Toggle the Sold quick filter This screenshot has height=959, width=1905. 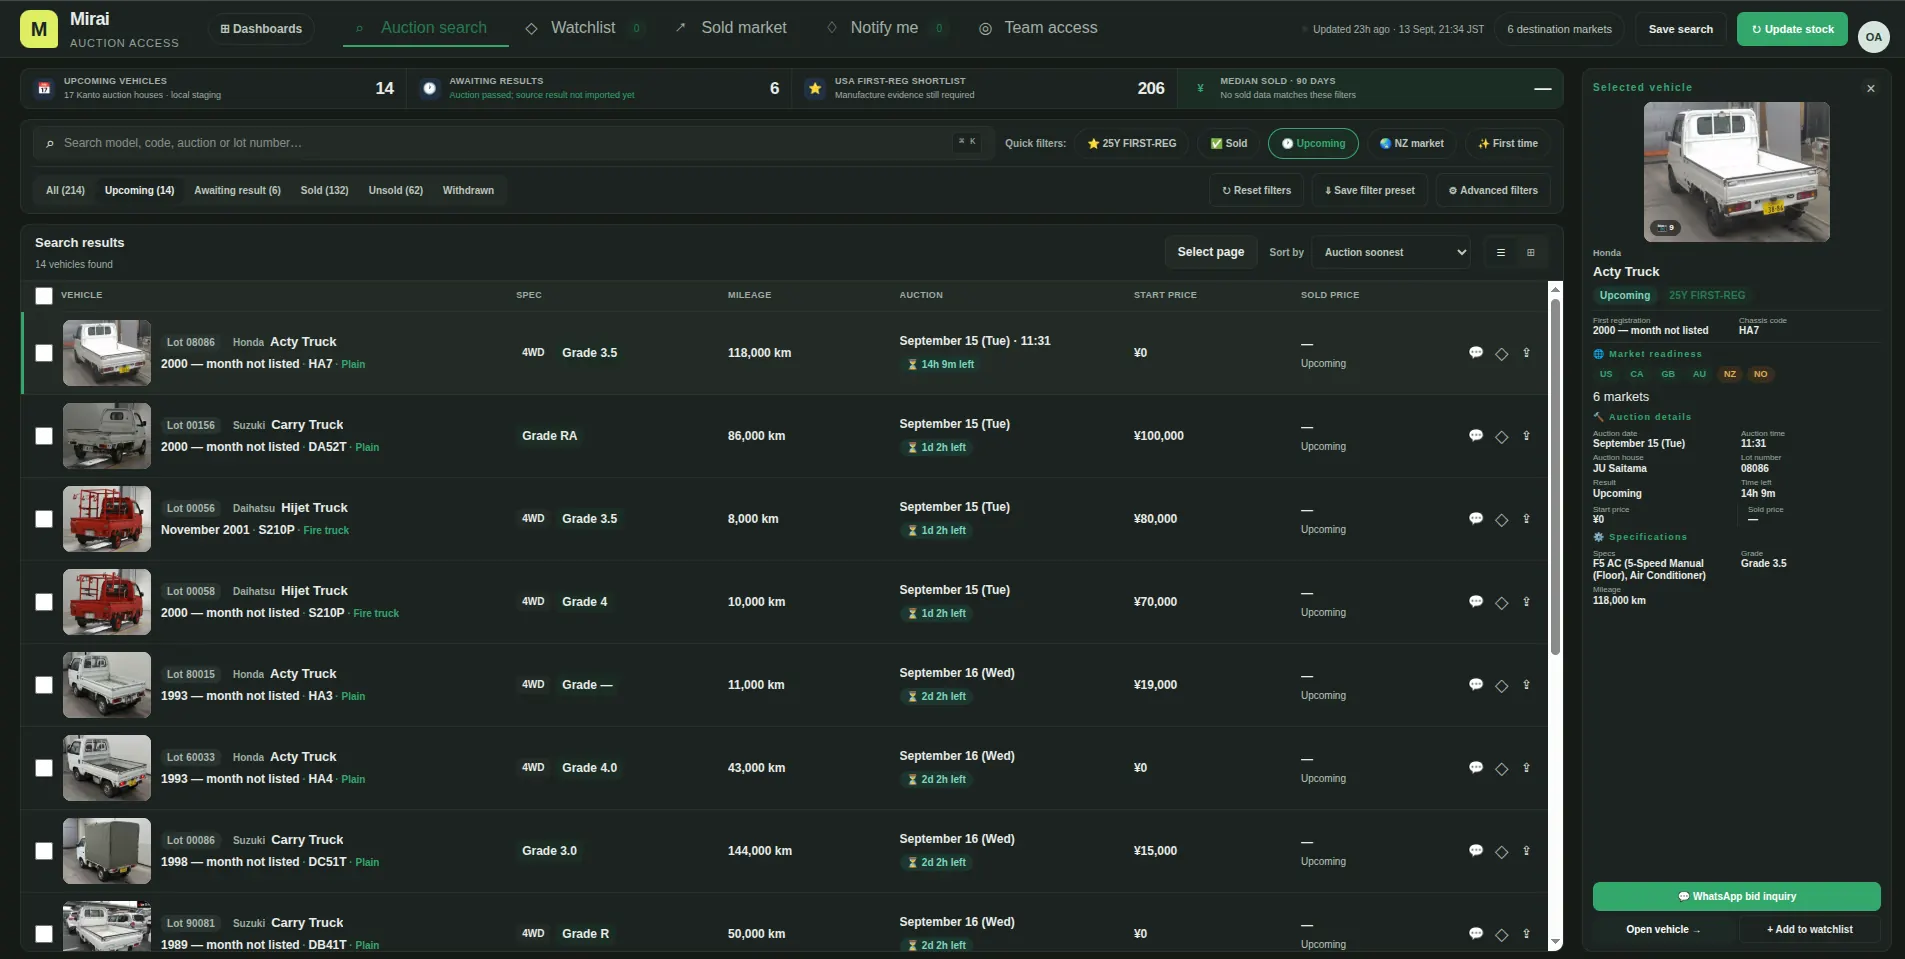pos(1229,143)
